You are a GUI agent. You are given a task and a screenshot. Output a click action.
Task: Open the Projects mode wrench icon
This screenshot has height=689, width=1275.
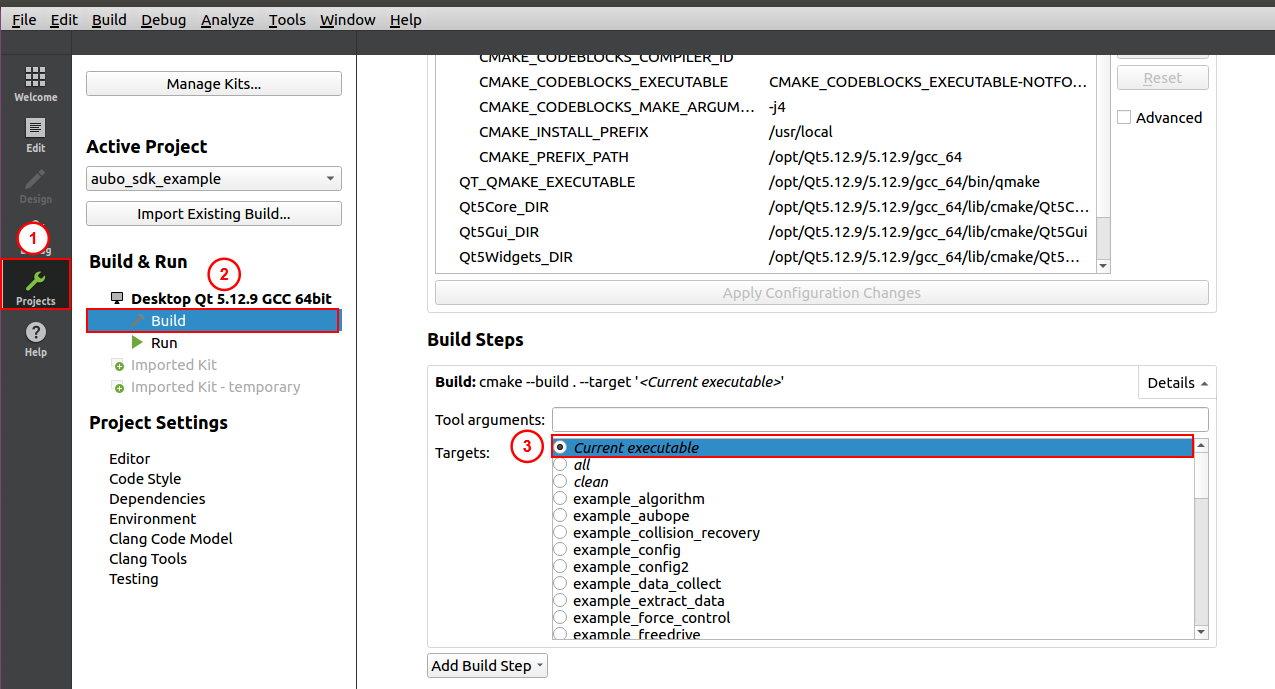coord(35,283)
